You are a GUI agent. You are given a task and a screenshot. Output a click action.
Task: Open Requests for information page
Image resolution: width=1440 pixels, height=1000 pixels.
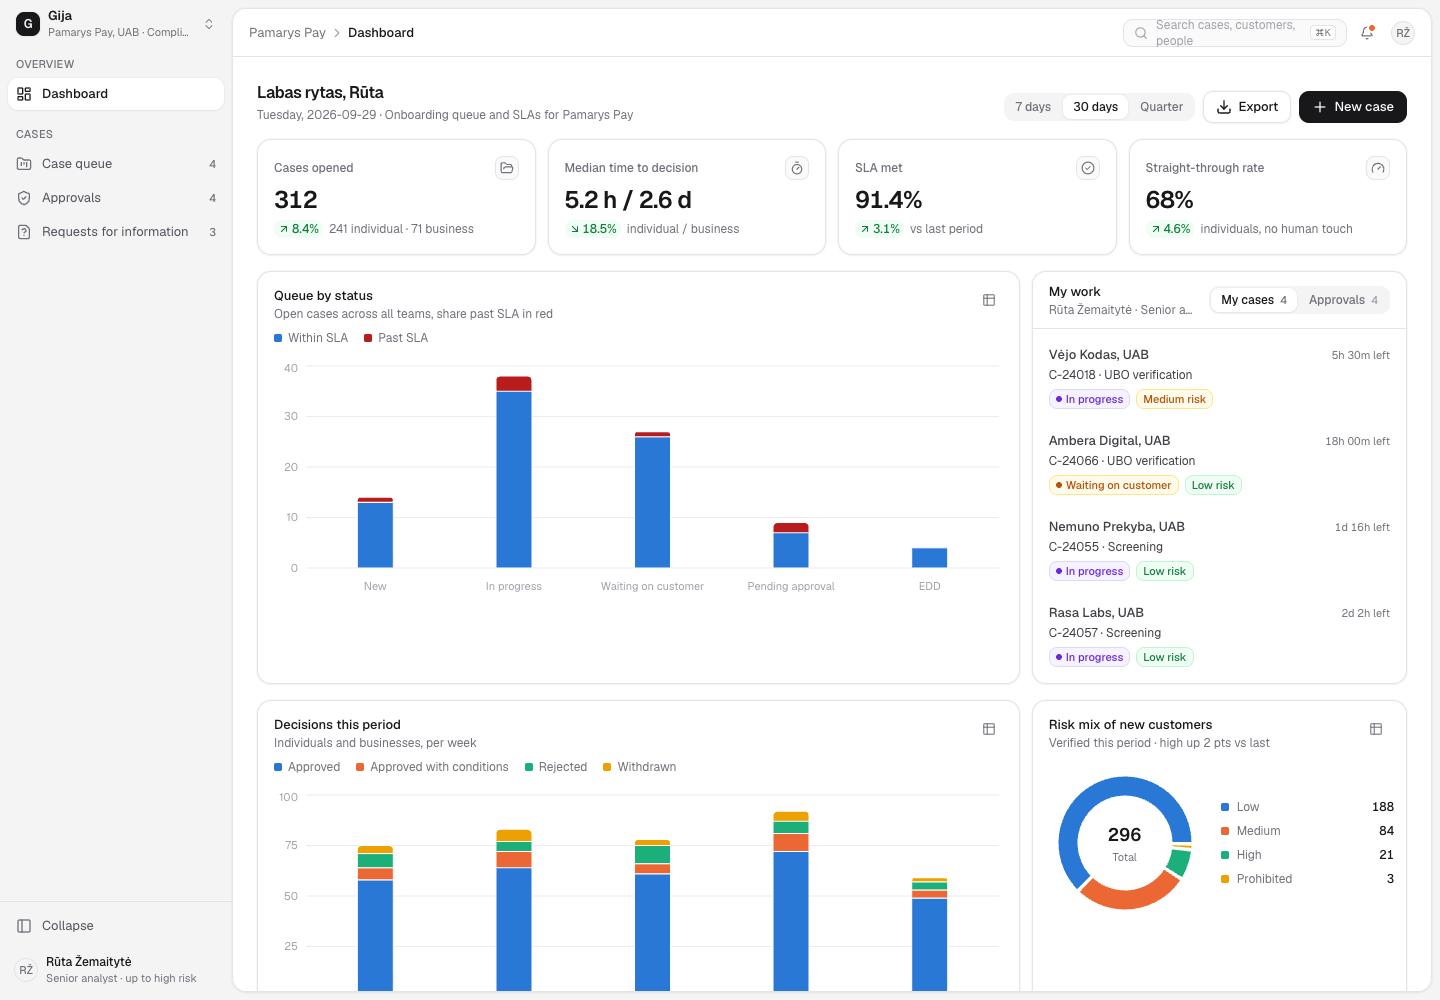[116, 232]
